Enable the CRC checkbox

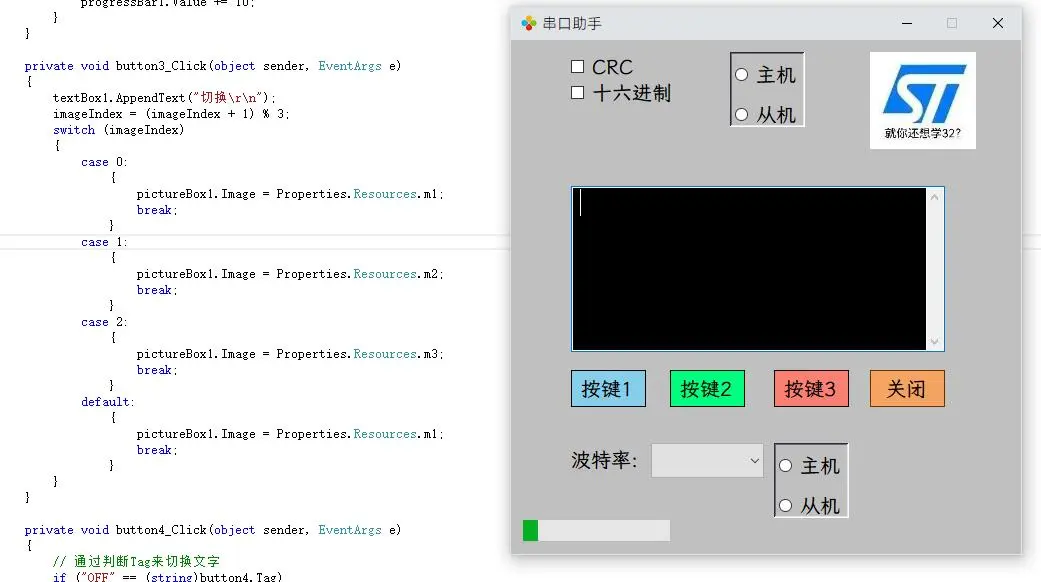[x=578, y=67]
